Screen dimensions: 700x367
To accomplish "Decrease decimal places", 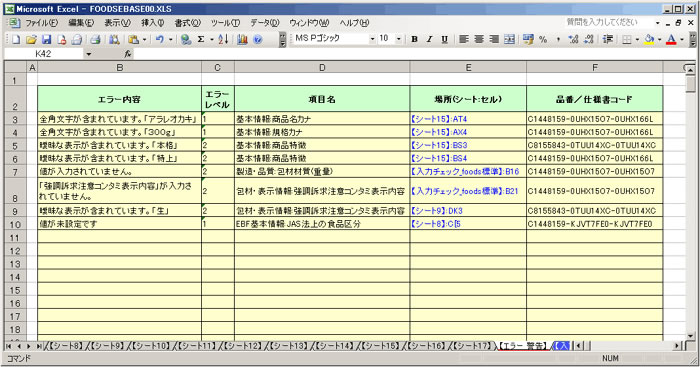I will (588, 39).
